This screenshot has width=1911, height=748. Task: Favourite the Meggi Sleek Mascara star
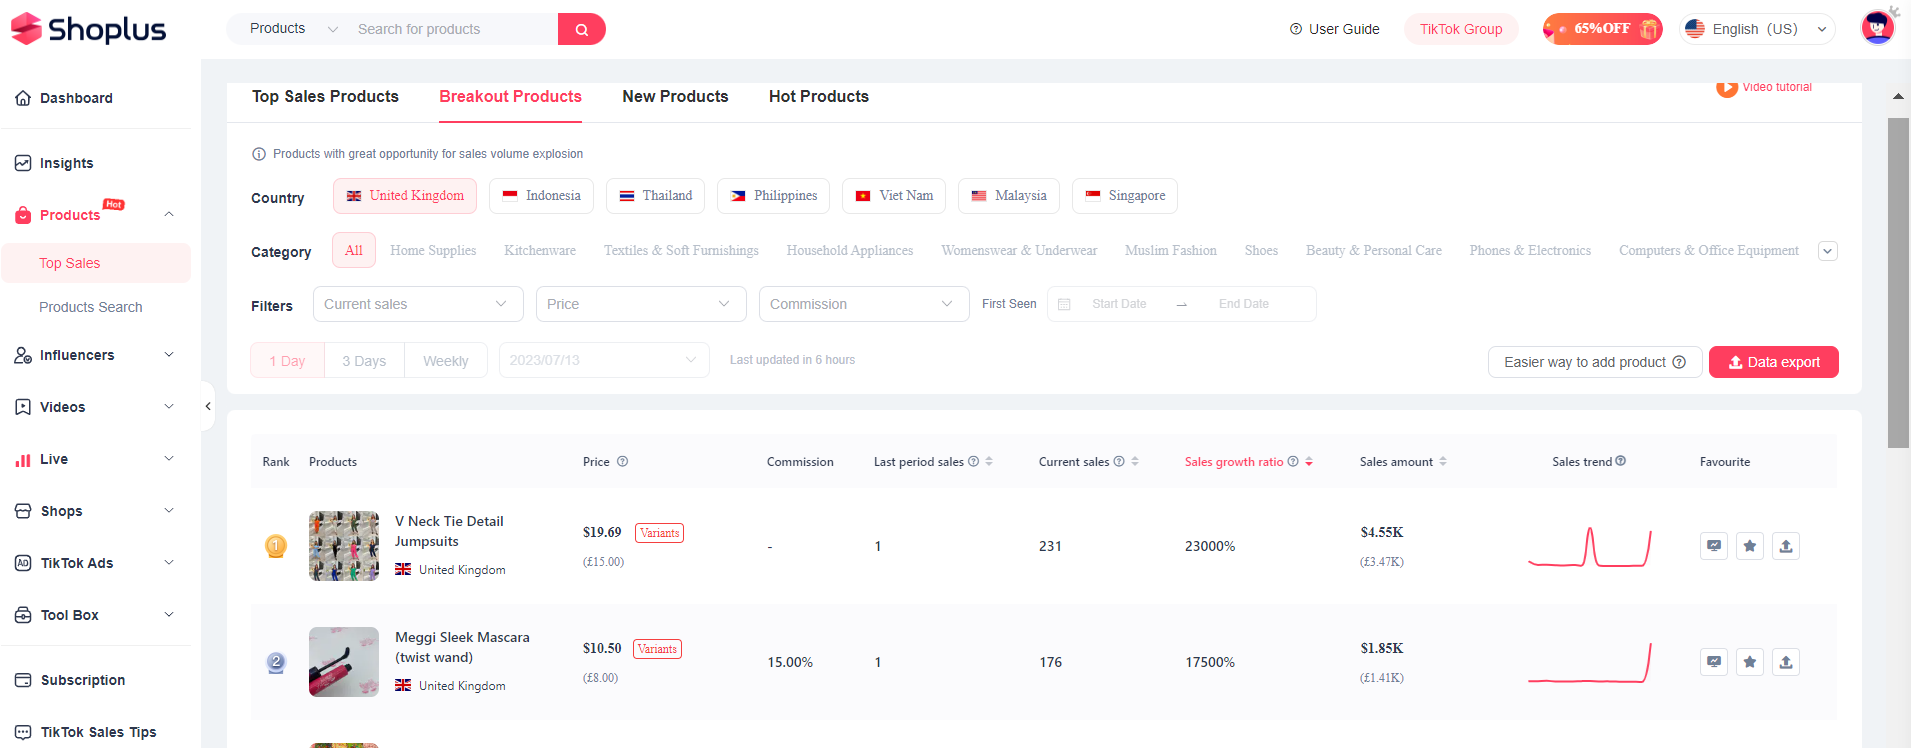(x=1750, y=662)
